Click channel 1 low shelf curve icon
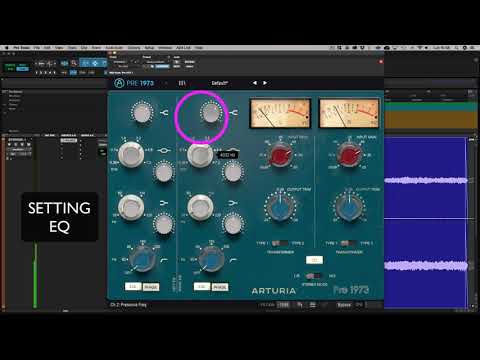Screen dimensions: 480x360 coord(164,203)
